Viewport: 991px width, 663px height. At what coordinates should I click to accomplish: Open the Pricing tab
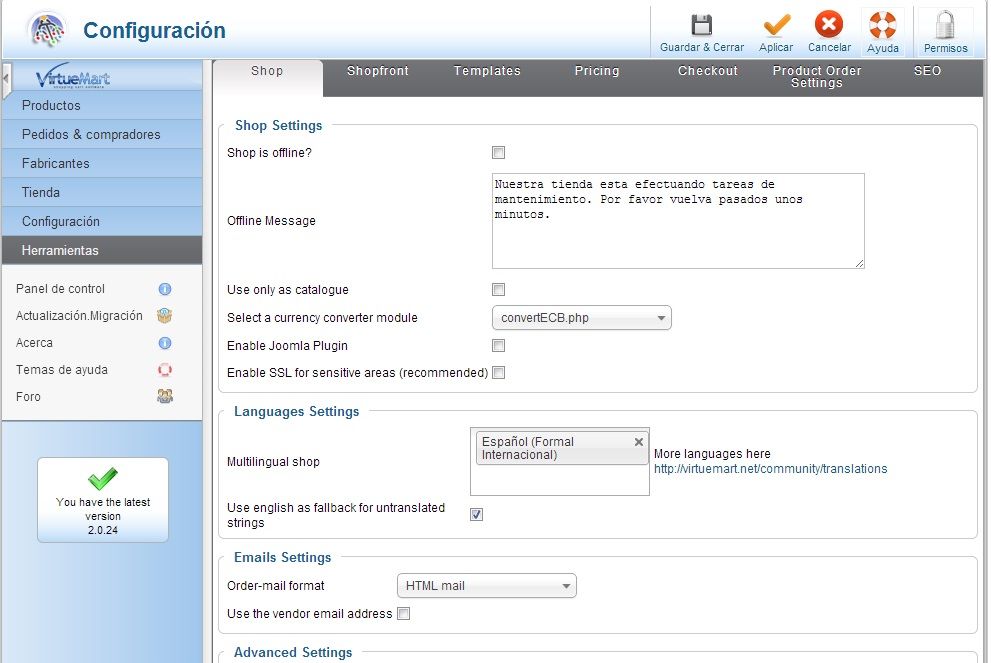point(597,71)
